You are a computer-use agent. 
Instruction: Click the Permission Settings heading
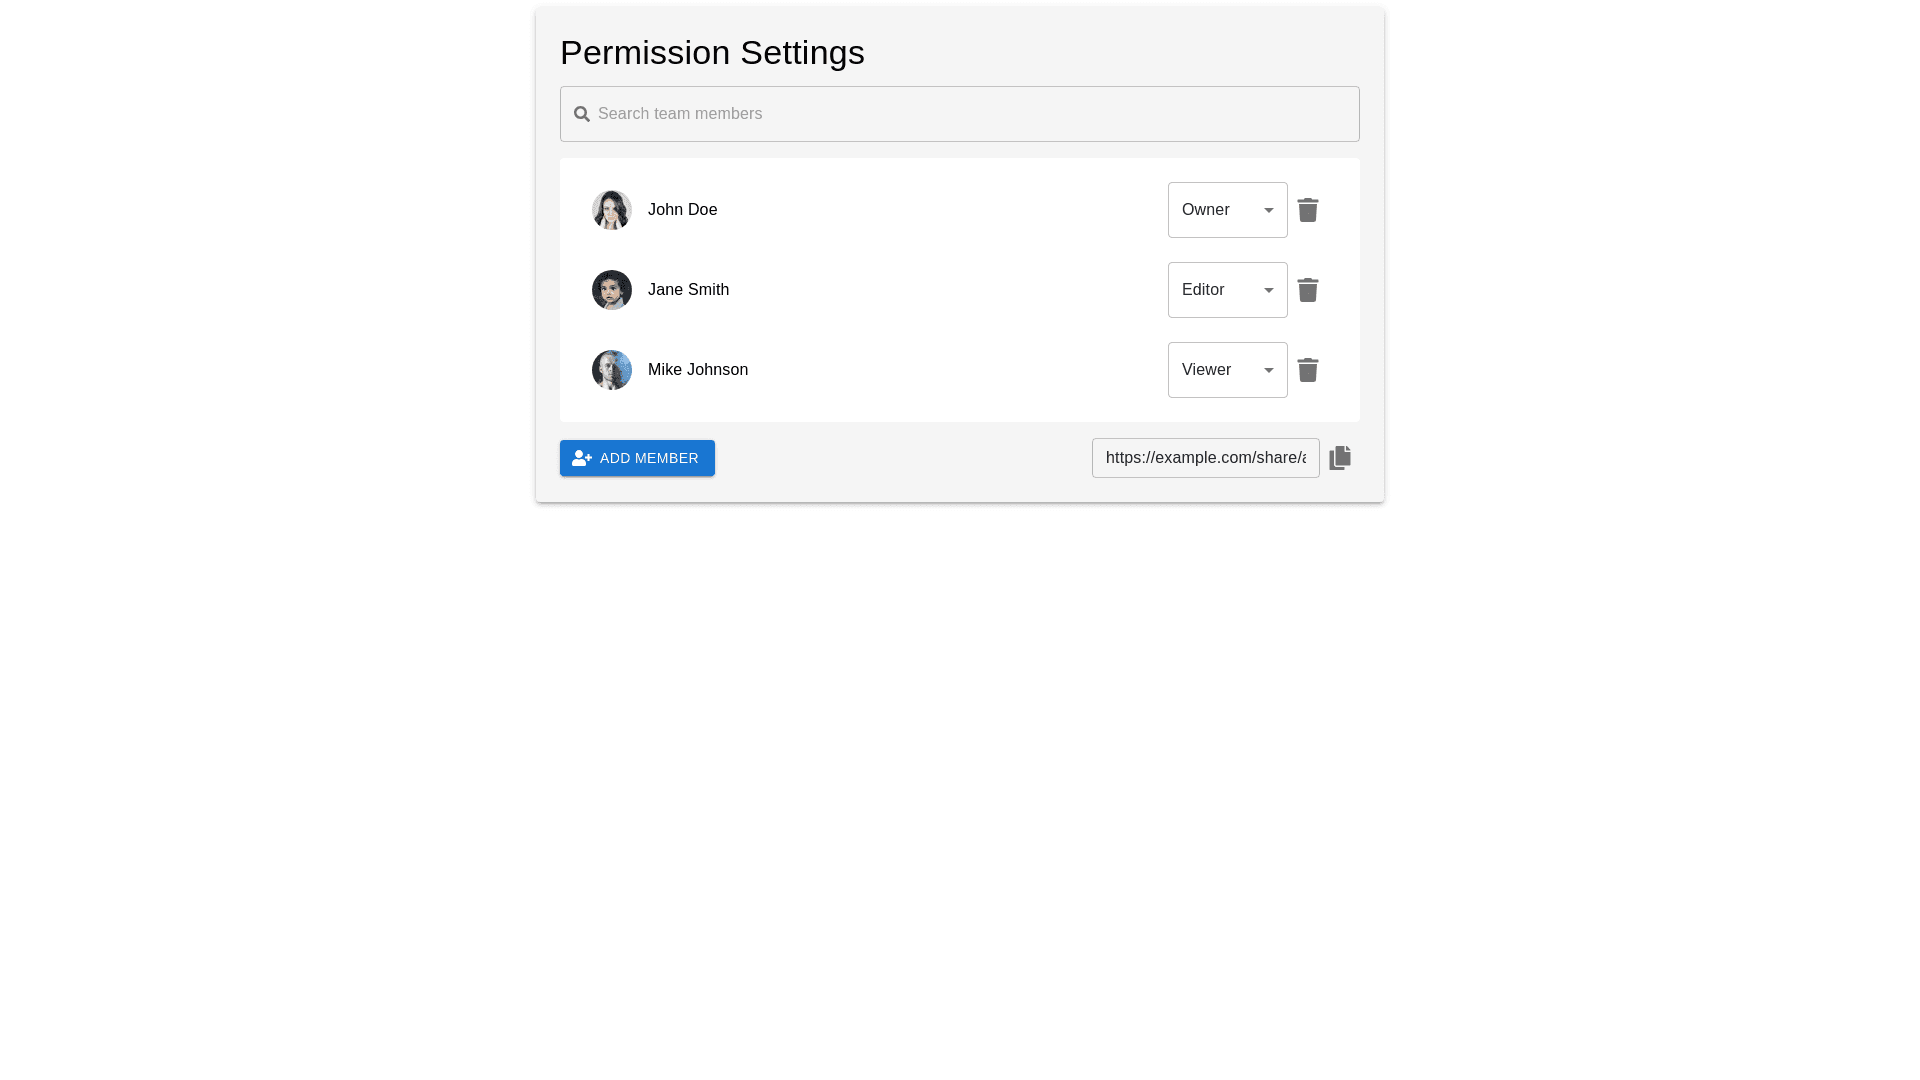tap(712, 53)
